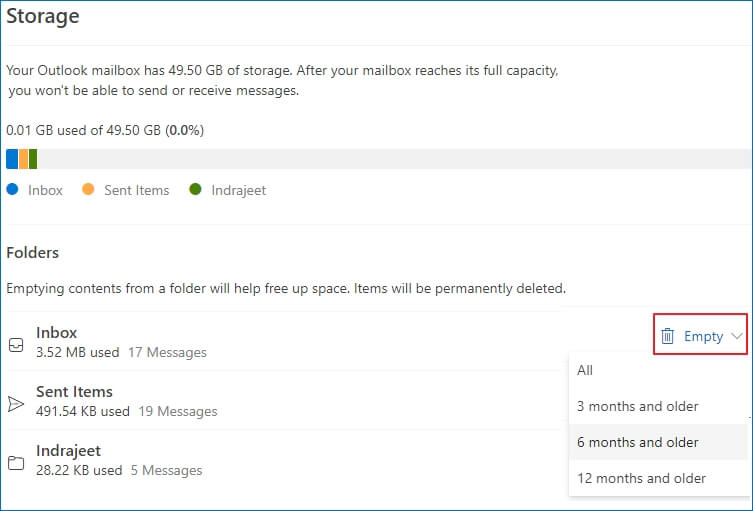This screenshot has height=511, width=753.
Task: Click the trash can icon beside Empty
Action: click(668, 336)
